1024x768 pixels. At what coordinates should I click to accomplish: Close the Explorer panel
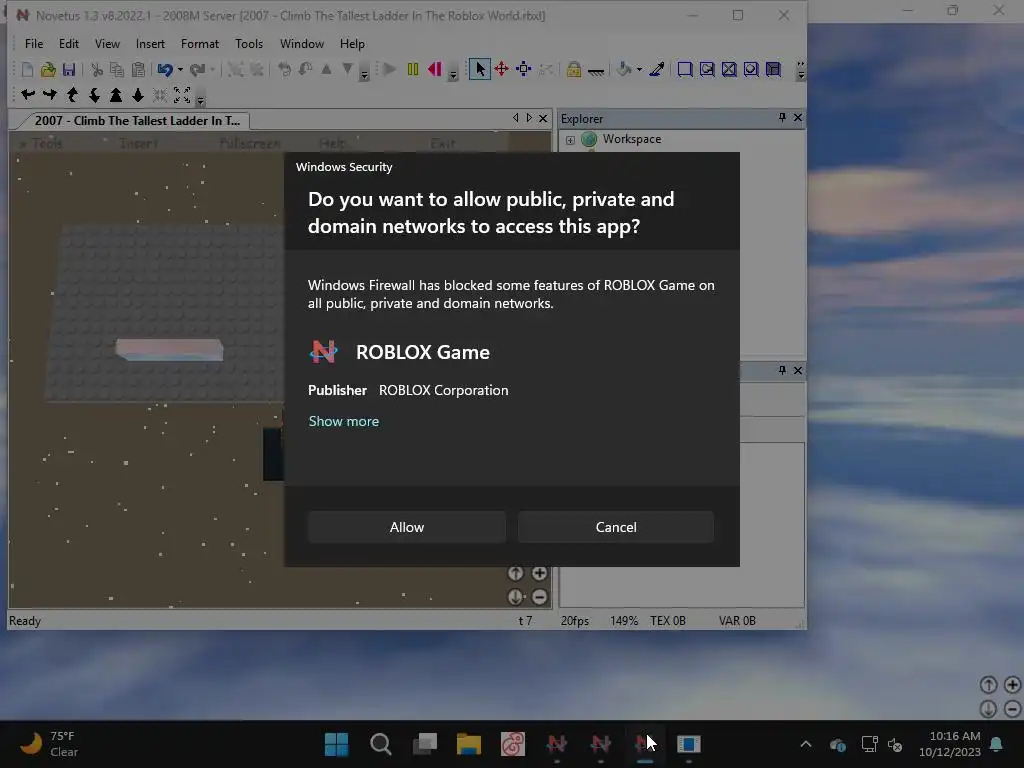pos(797,118)
